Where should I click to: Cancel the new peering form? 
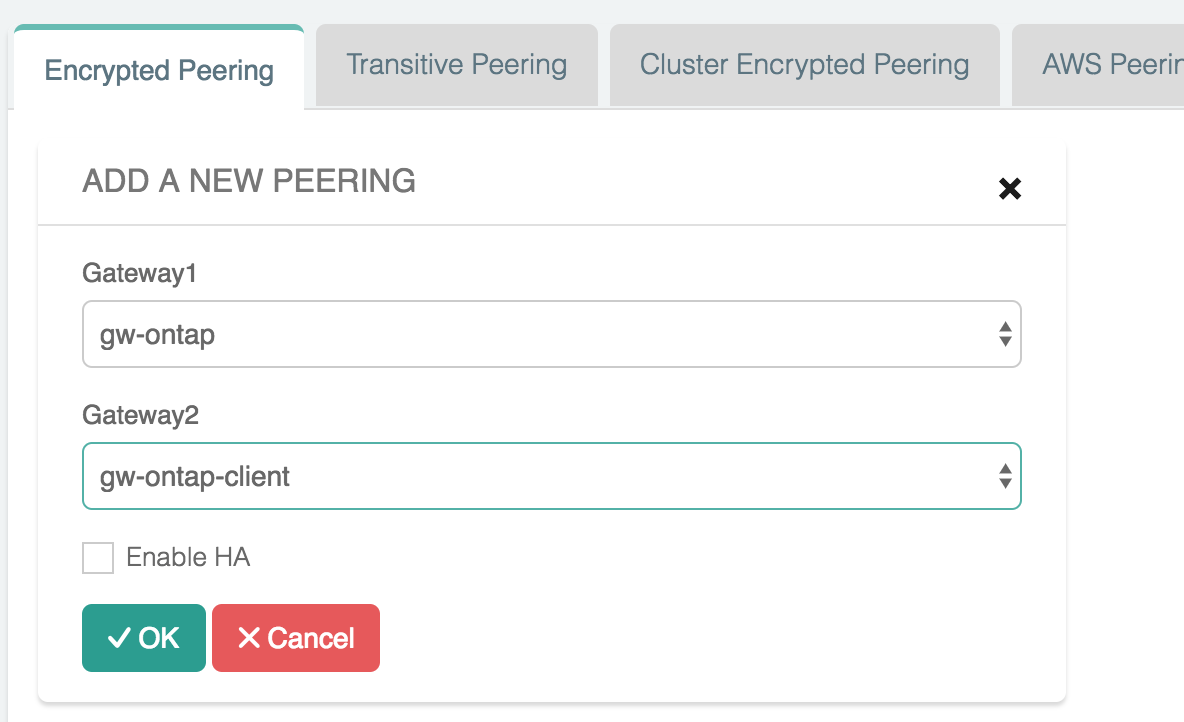click(x=296, y=638)
